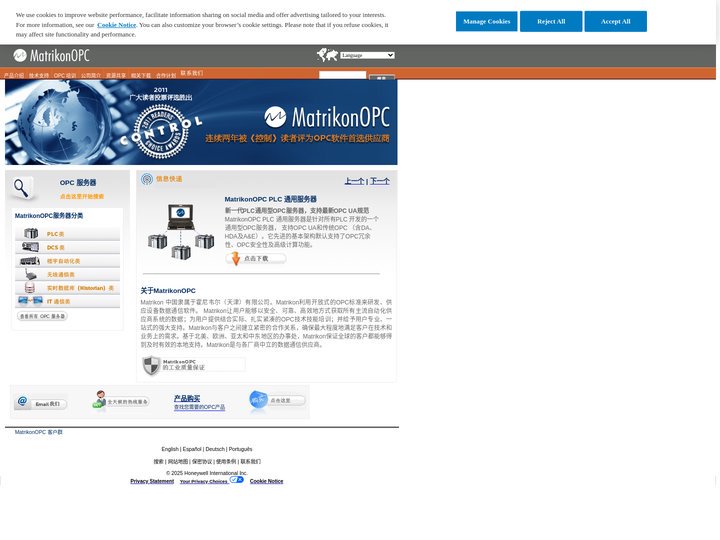Switch to Português language link
The height and width of the screenshot is (540, 720).
click(x=240, y=449)
